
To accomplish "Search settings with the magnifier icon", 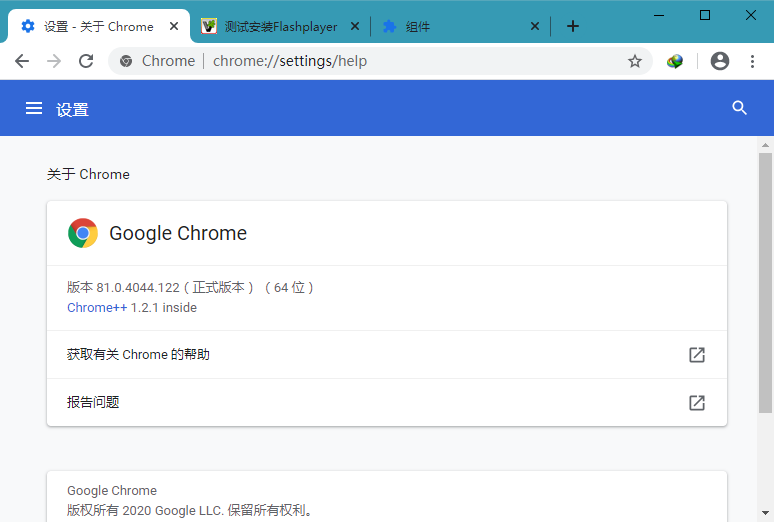I will (x=739, y=108).
